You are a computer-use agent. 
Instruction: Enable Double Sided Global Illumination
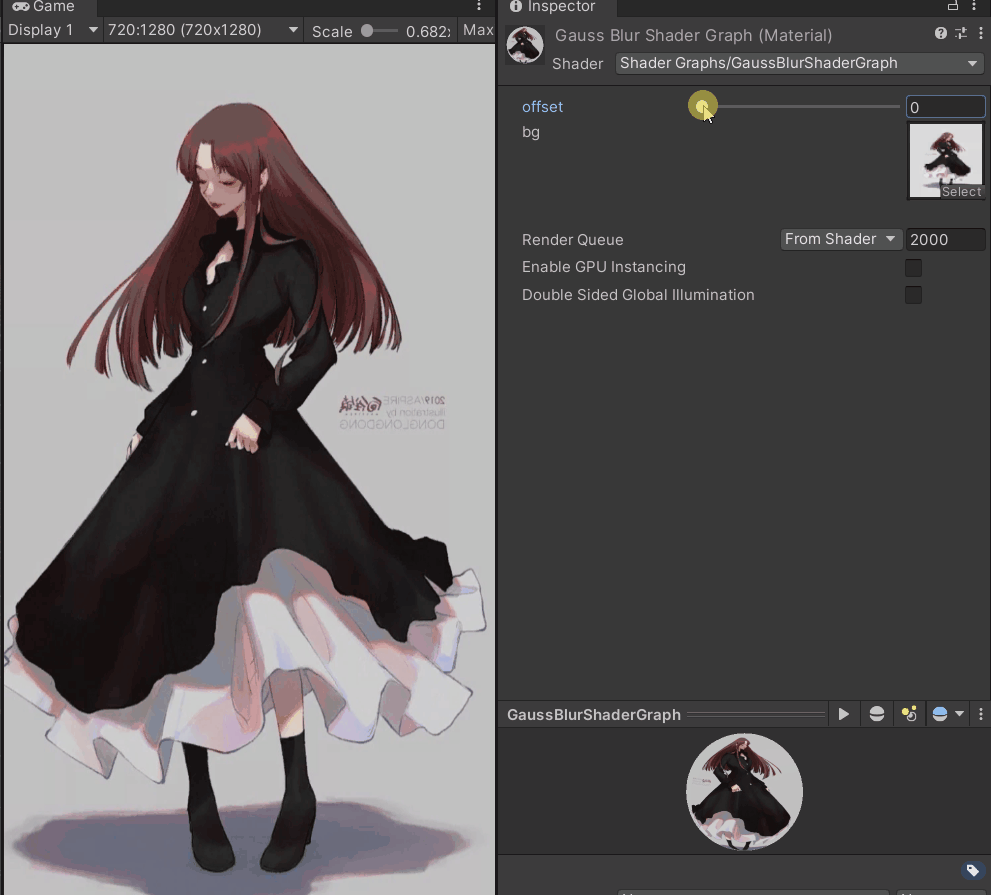click(x=913, y=295)
